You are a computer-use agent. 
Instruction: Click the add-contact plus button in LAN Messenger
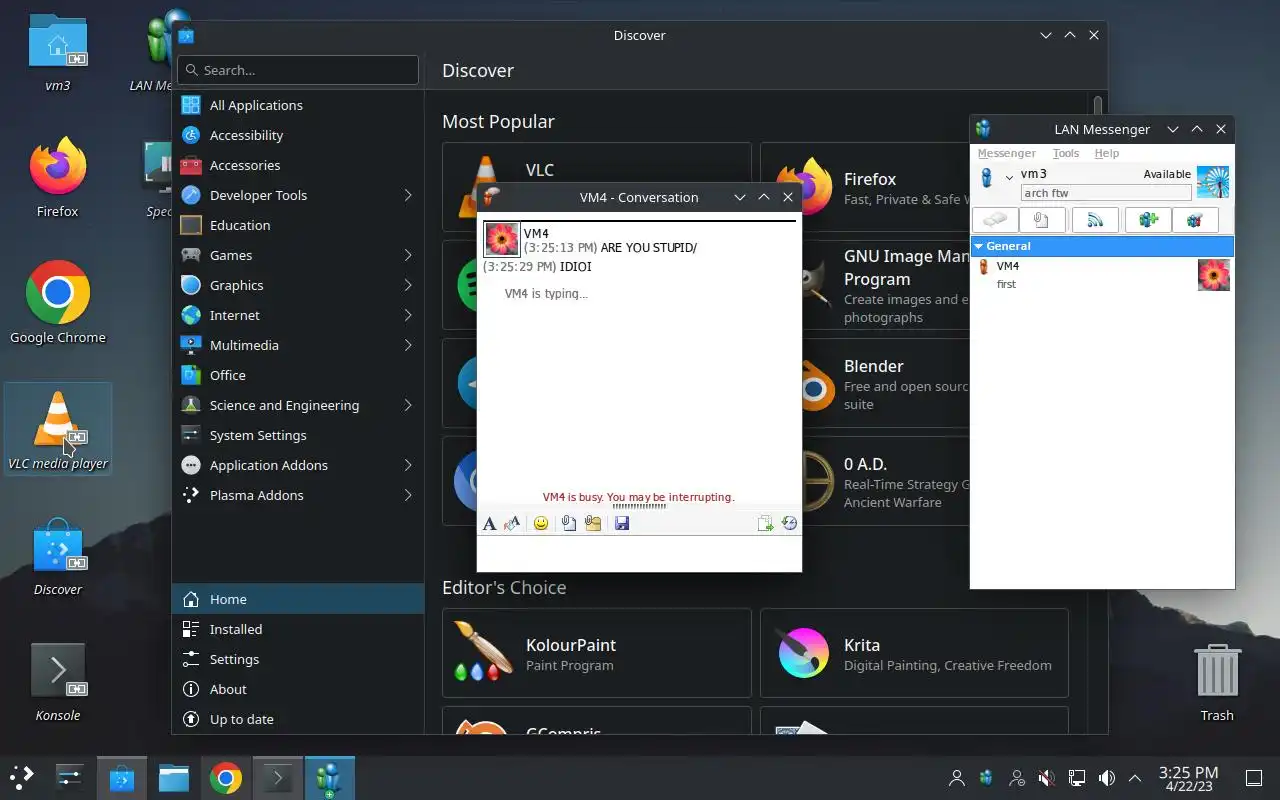click(1148, 220)
